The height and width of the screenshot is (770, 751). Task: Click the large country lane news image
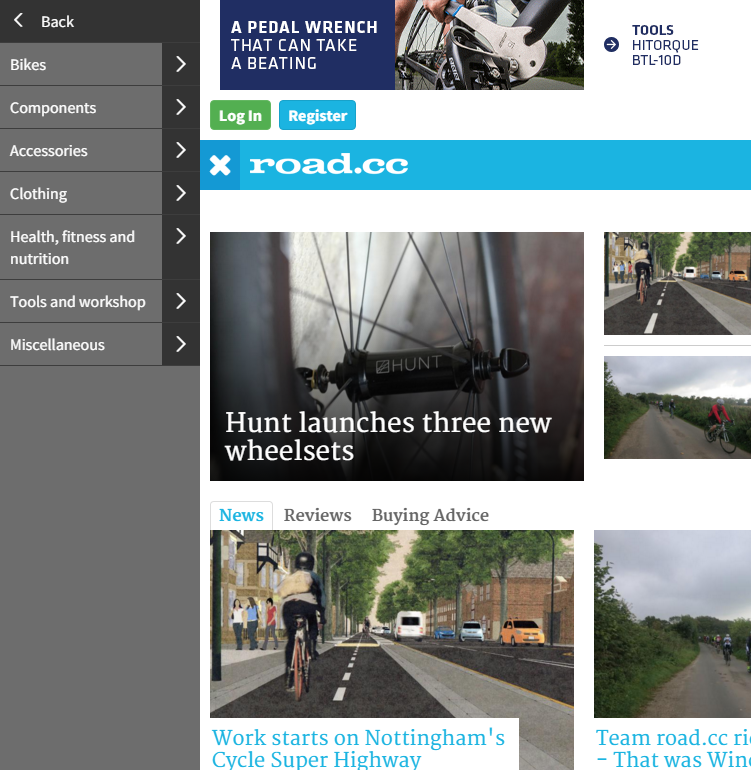672,624
